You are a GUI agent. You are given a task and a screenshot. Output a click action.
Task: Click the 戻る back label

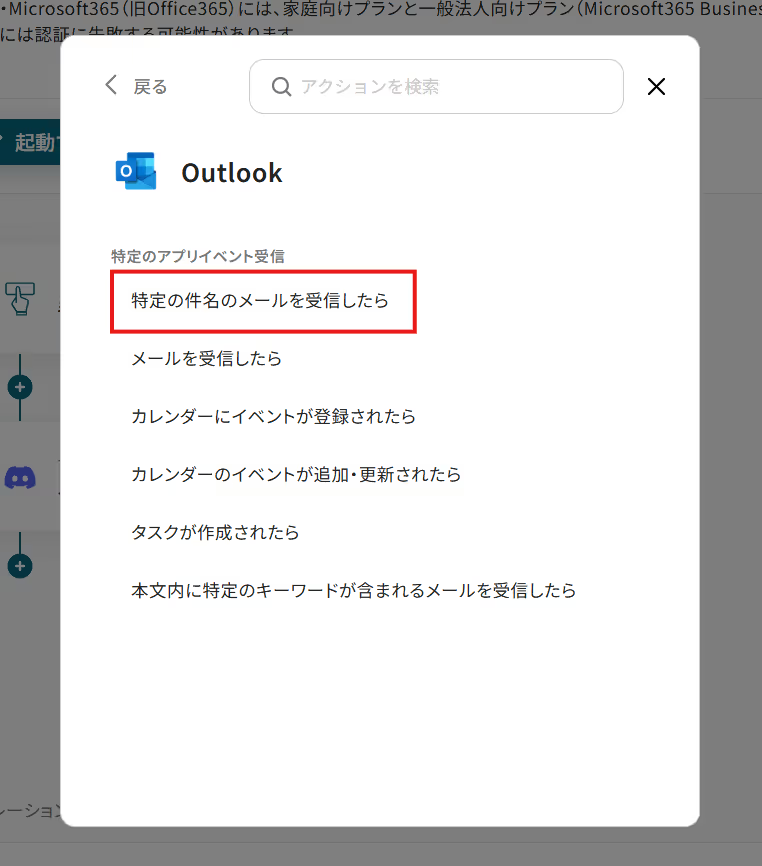[x=150, y=87]
